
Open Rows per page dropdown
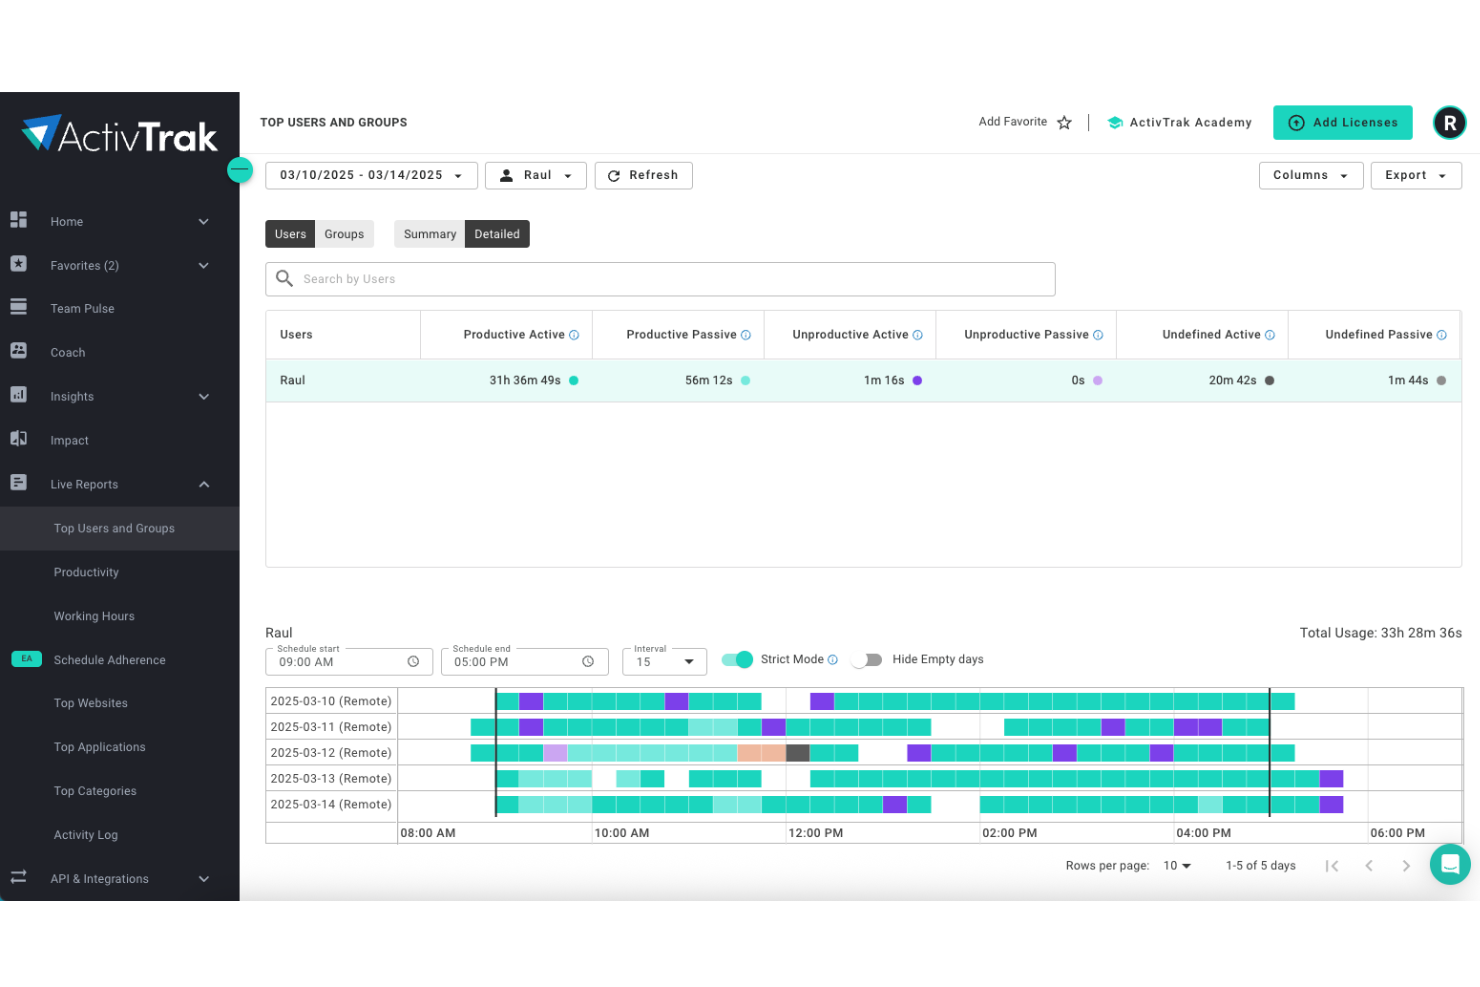pos(1177,866)
